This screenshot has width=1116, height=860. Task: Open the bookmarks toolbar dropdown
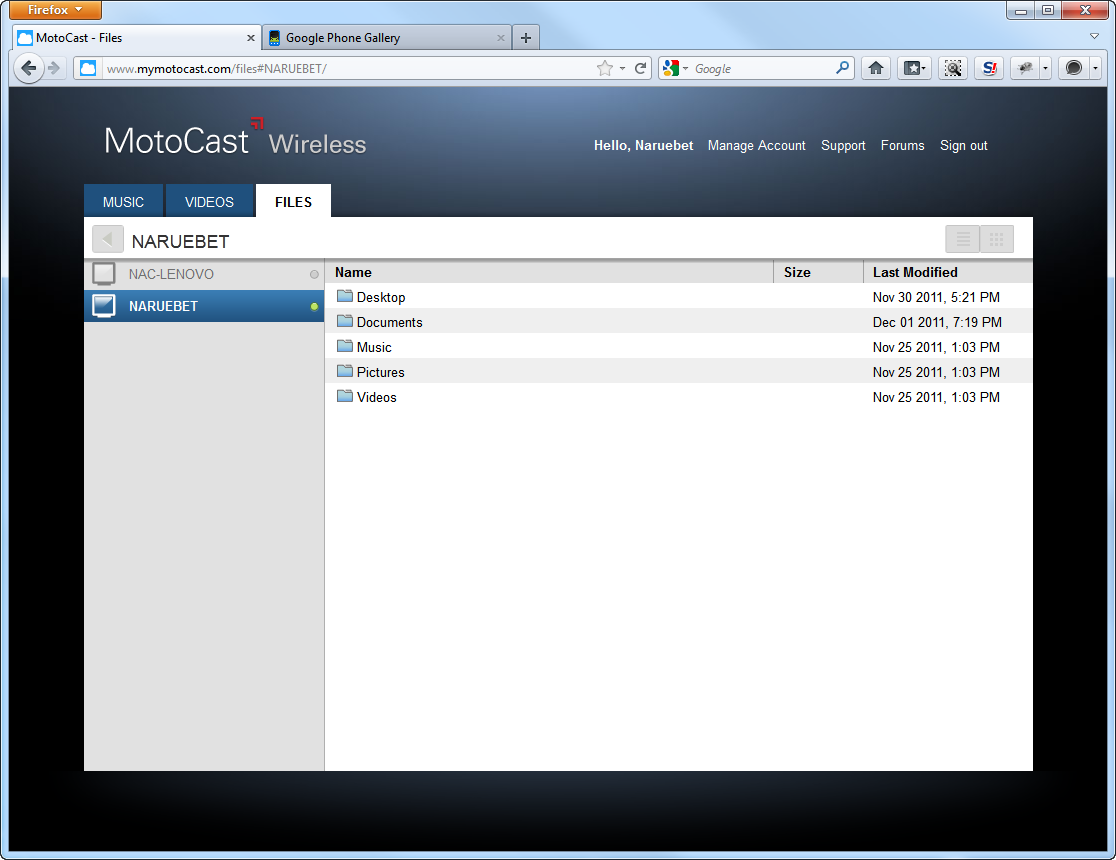coord(914,68)
